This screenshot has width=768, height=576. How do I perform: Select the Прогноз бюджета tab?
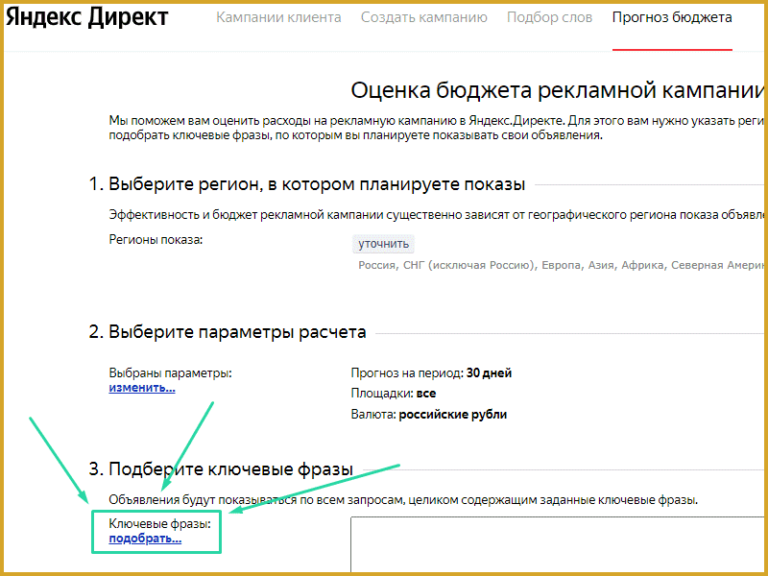672,17
